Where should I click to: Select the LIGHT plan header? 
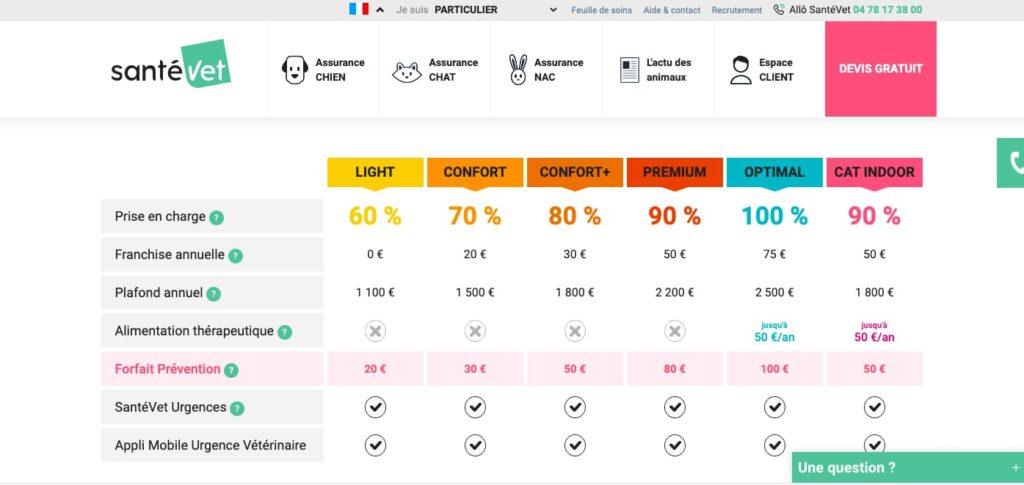pos(375,172)
